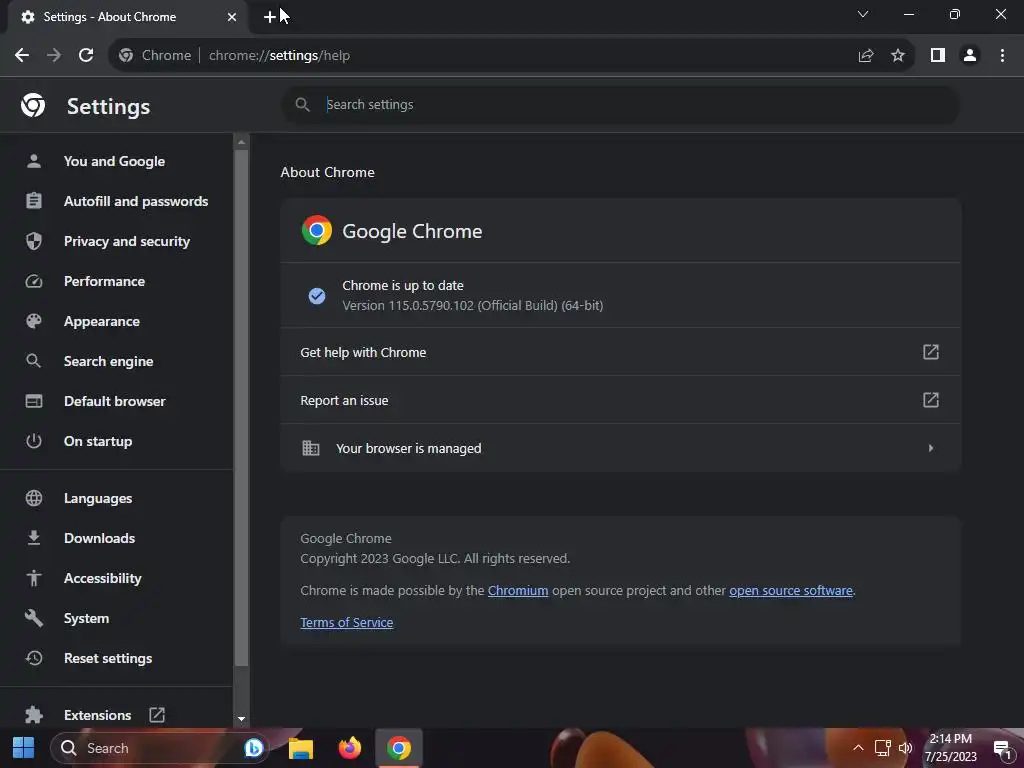Image resolution: width=1024 pixels, height=768 pixels.
Task: Open Report an issue link icon
Action: click(x=931, y=400)
